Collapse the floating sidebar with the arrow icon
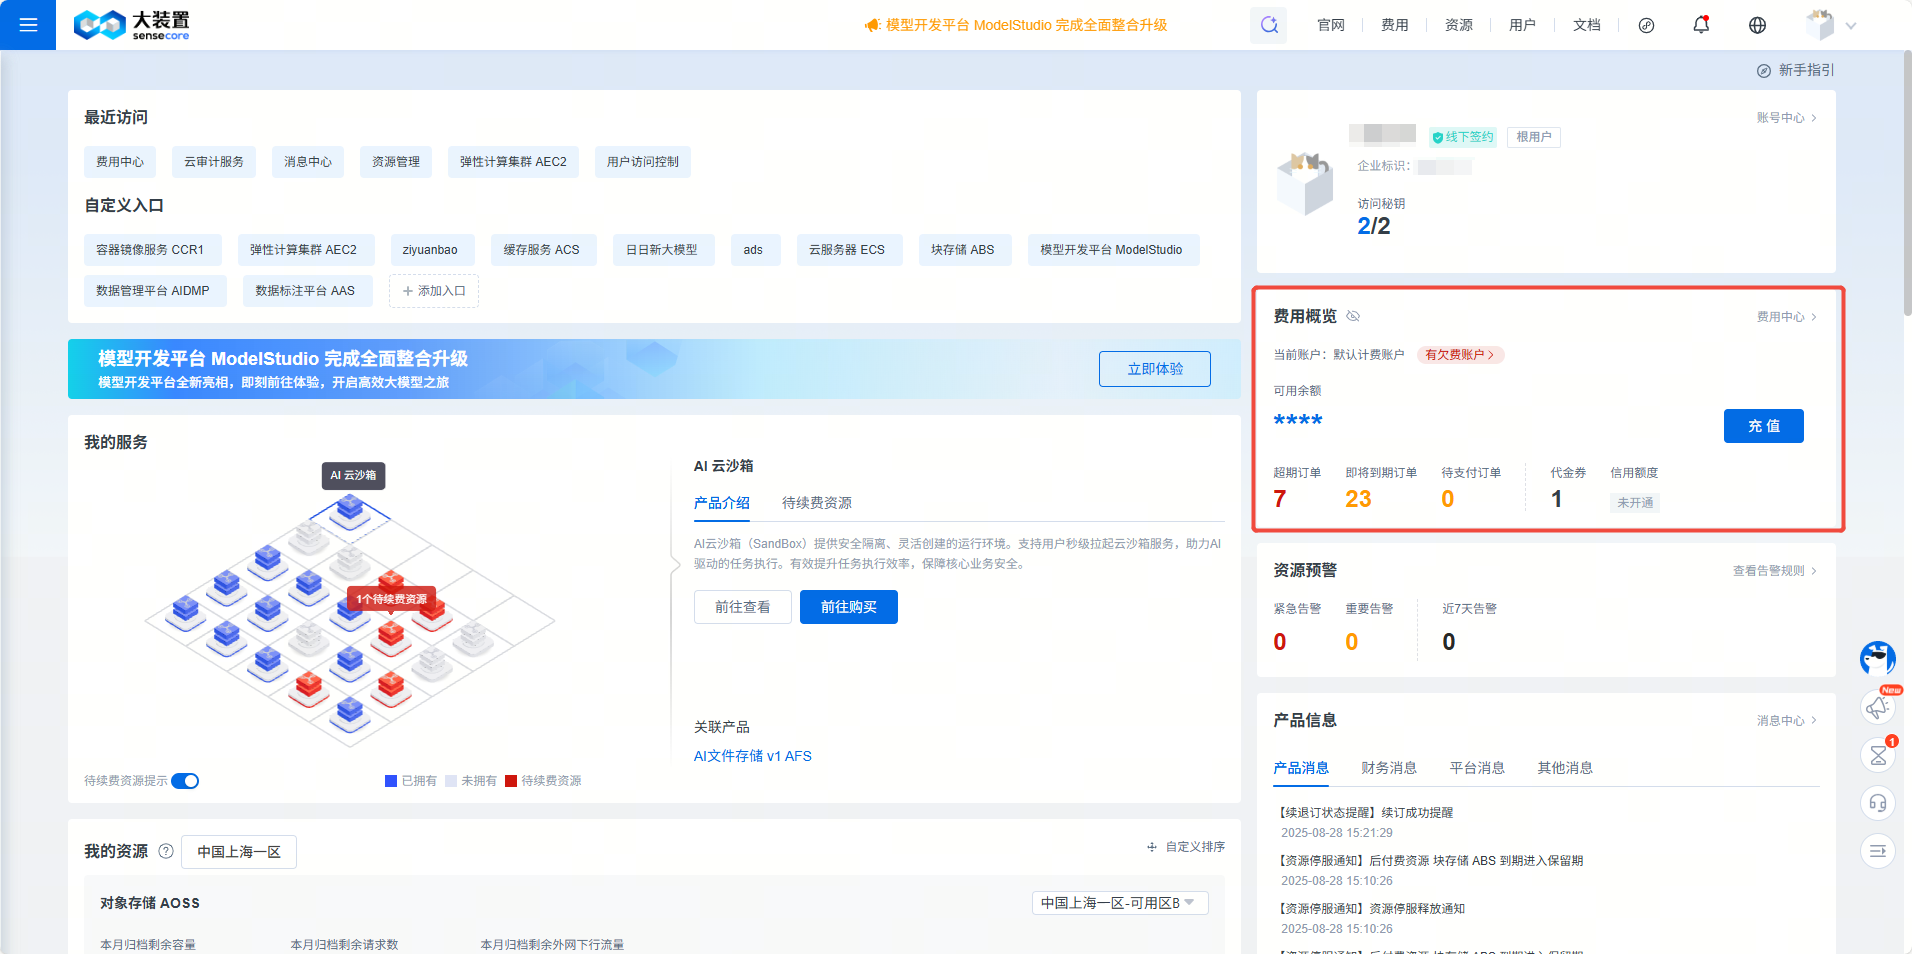1912x954 pixels. tap(1877, 851)
